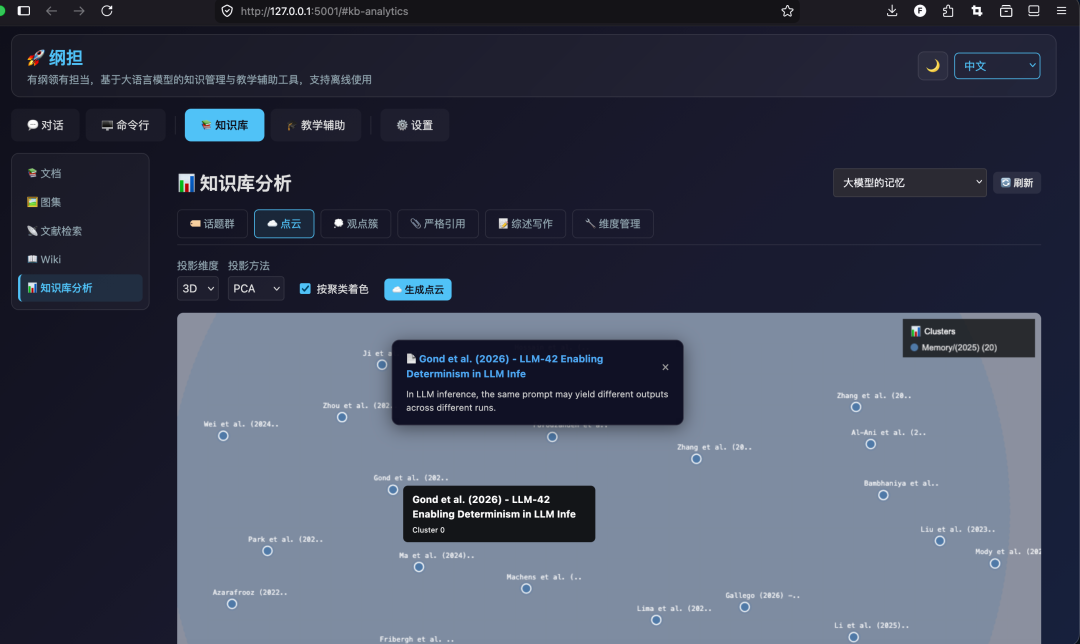Reload the page with the refresh icon
Image resolution: width=1080 pixels, height=644 pixels.
[107, 11]
